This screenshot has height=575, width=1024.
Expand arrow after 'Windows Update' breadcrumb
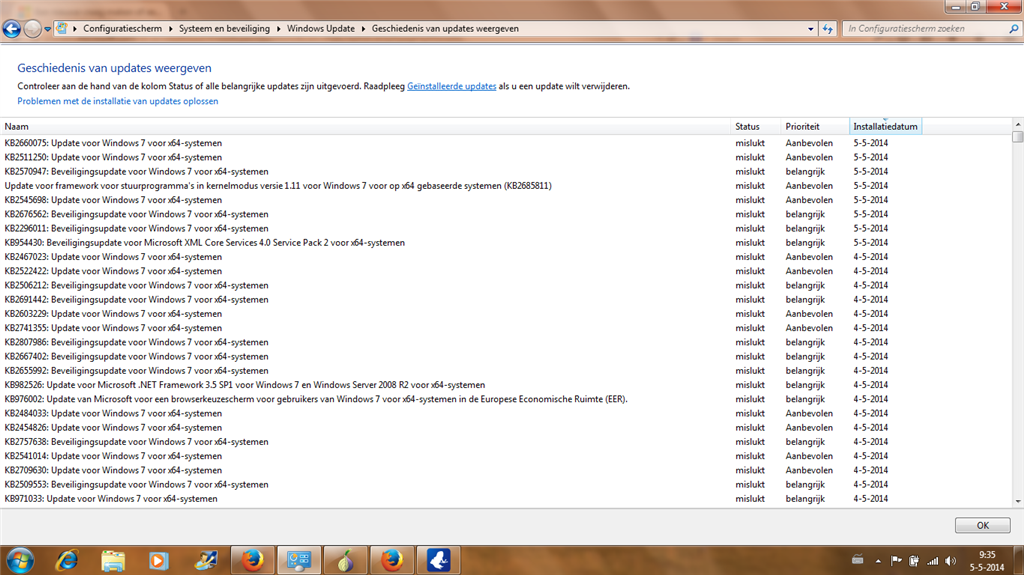pyautogui.click(x=363, y=29)
